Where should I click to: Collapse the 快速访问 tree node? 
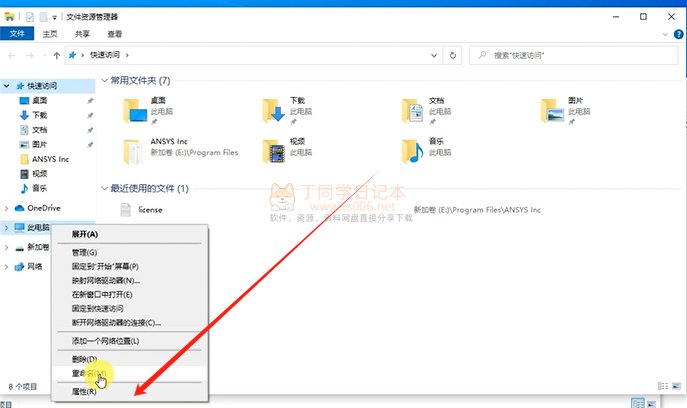(x=6, y=86)
